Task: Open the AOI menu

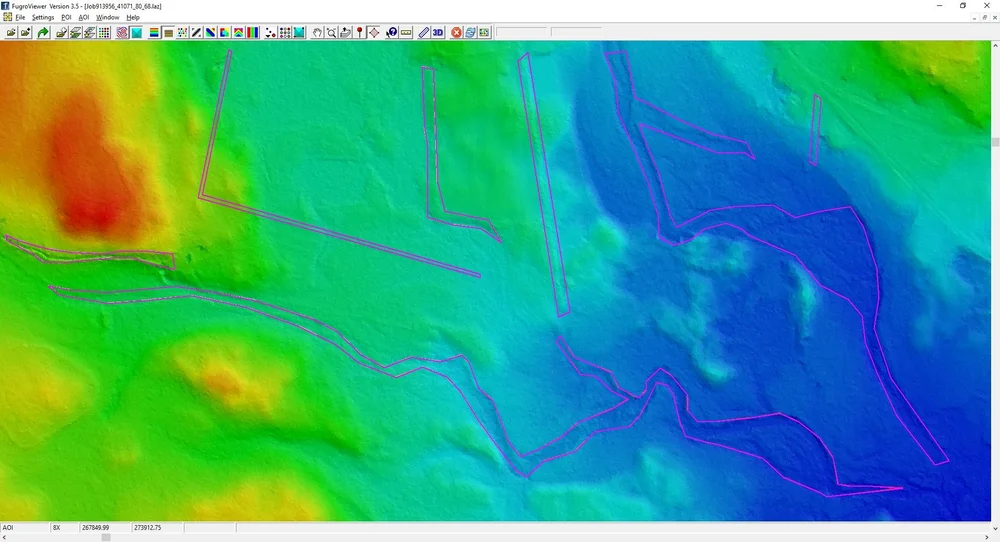Action: point(84,18)
